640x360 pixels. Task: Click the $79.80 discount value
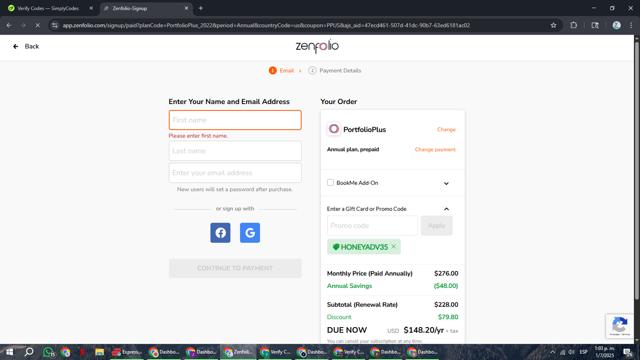[x=448, y=317]
